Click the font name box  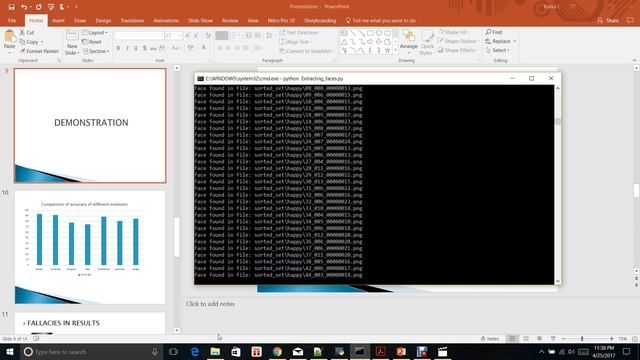pos(139,36)
